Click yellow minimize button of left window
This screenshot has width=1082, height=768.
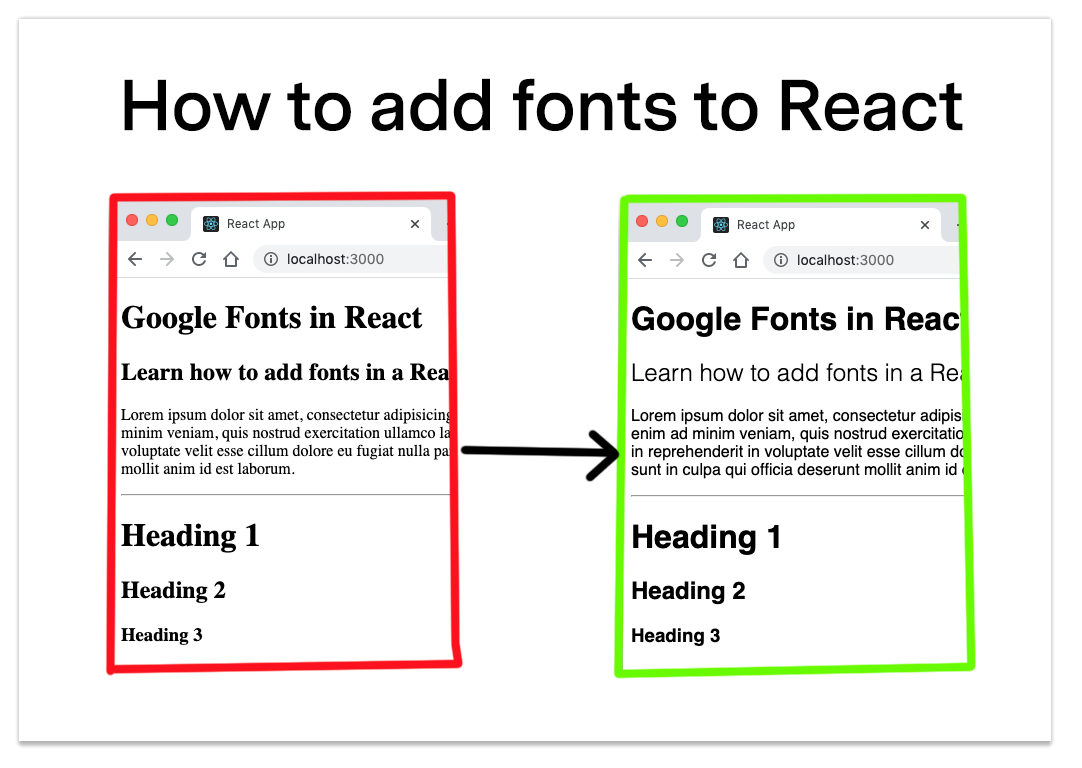tap(153, 220)
